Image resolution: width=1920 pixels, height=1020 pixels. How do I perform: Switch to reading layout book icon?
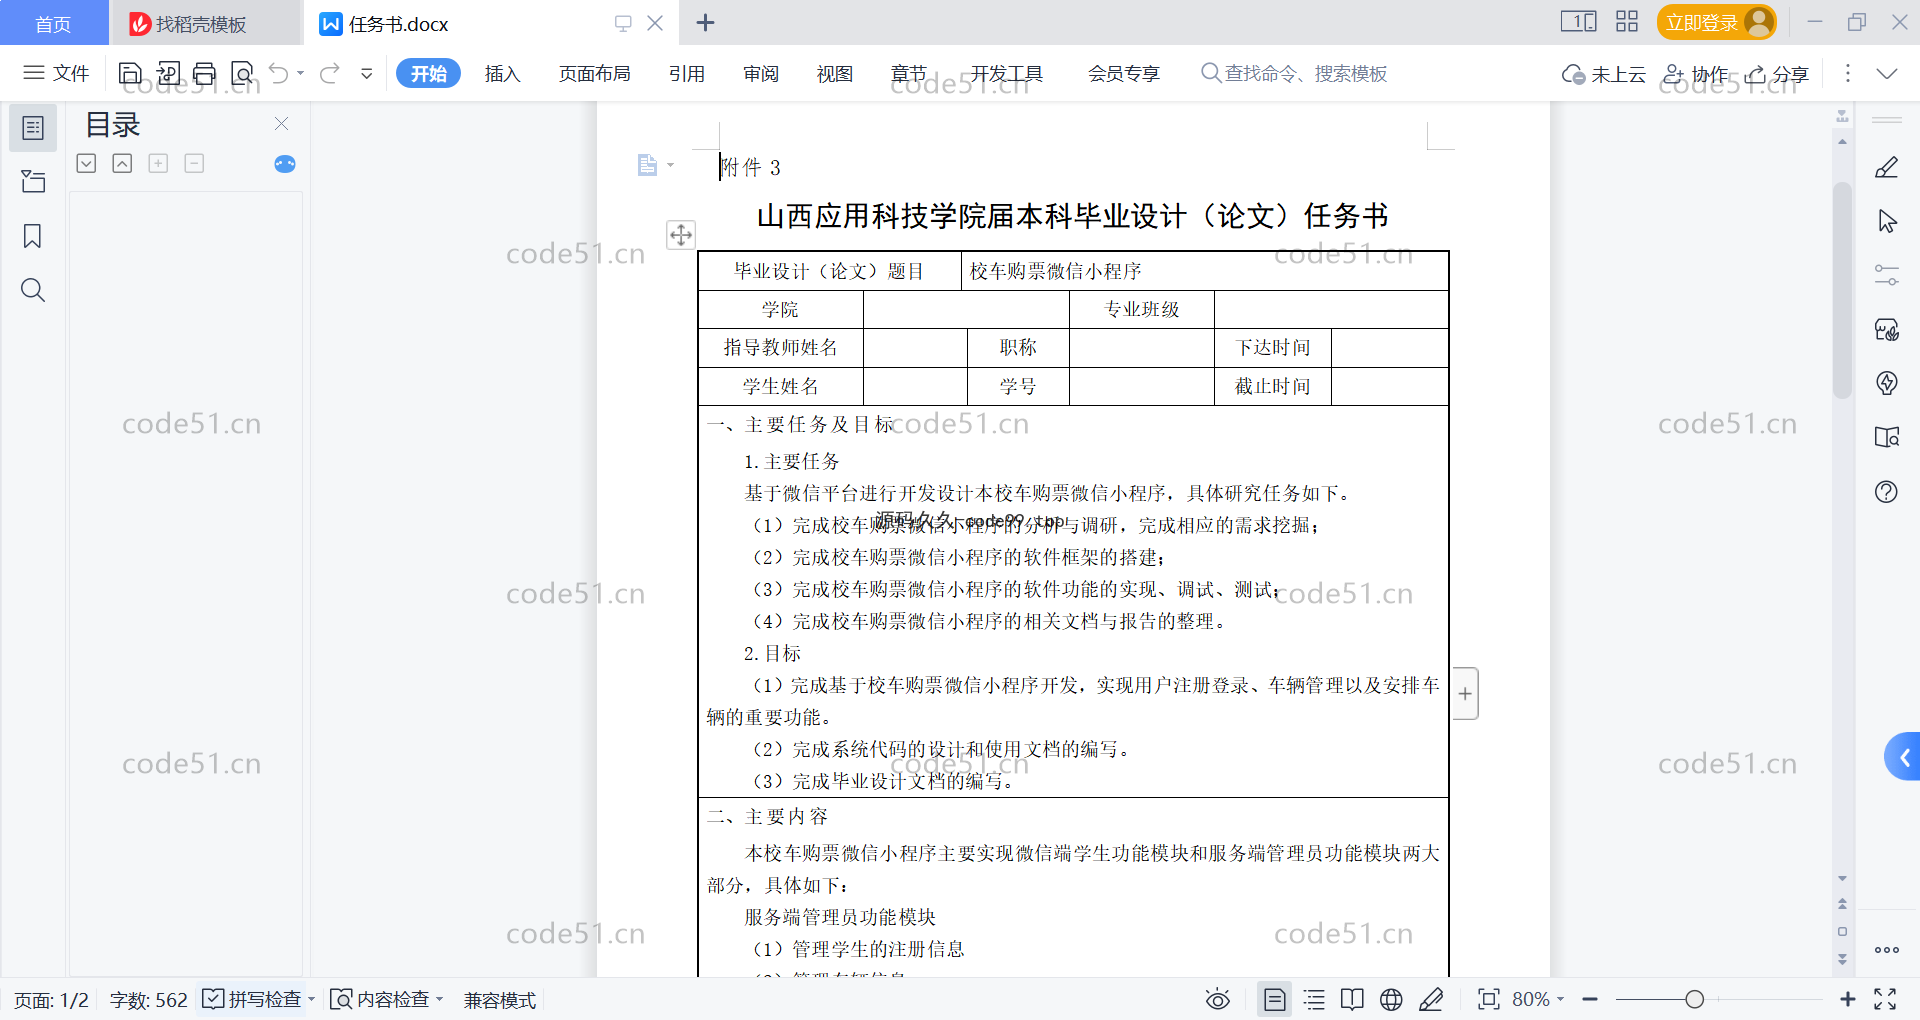tap(1352, 999)
